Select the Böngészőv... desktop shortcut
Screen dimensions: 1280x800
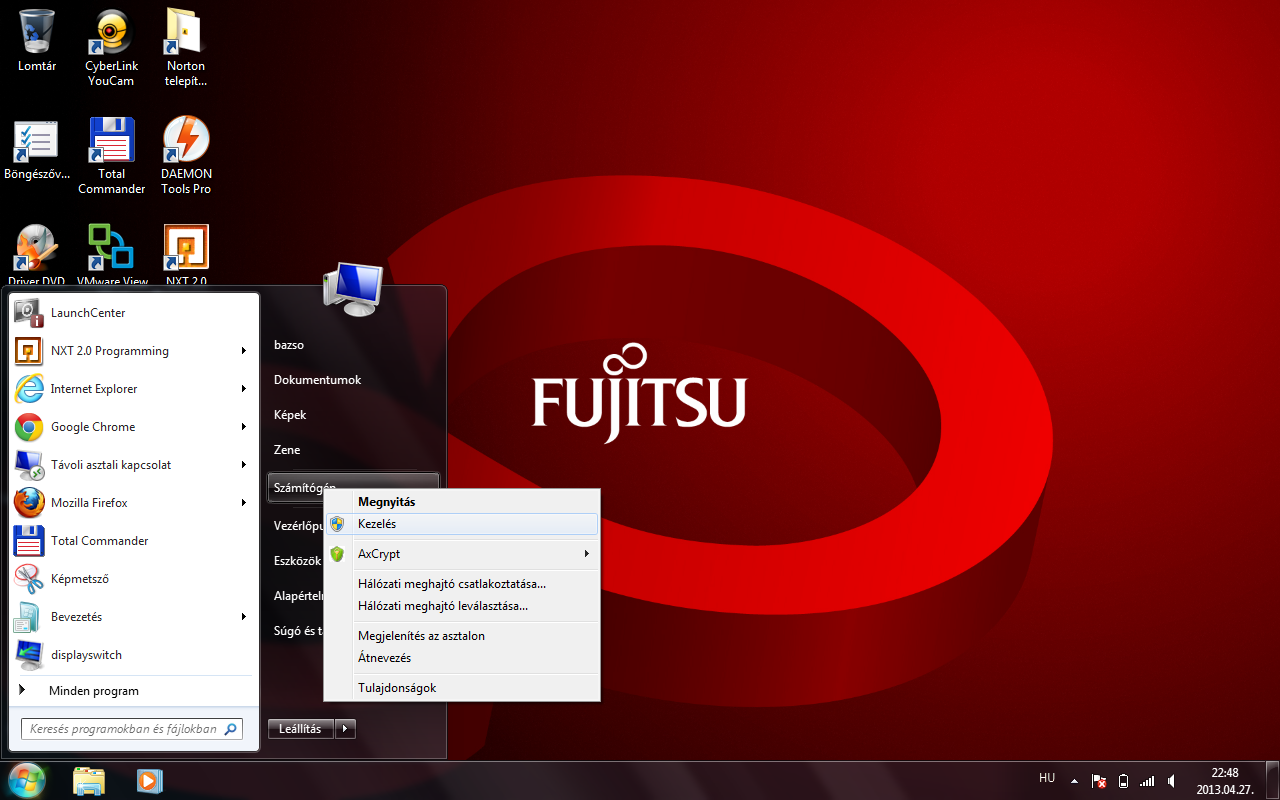click(37, 150)
